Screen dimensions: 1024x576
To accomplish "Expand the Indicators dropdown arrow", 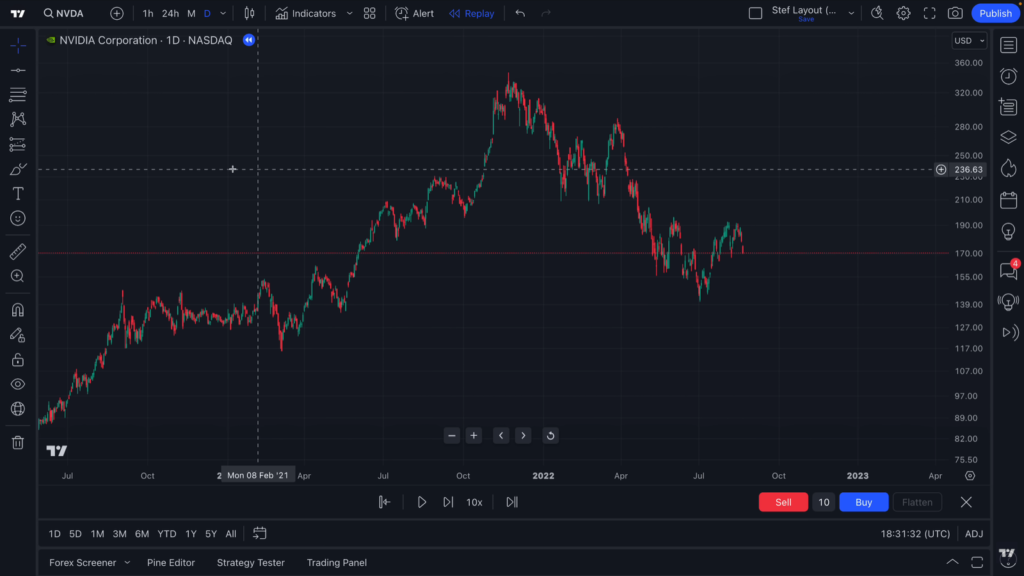I will click(349, 14).
